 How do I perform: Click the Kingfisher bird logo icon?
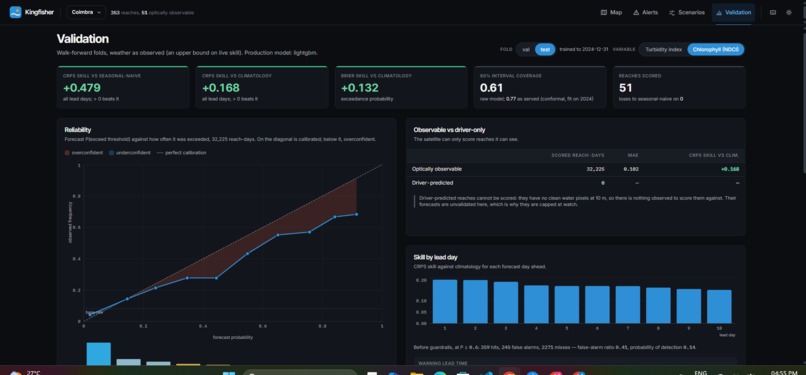[15, 12]
